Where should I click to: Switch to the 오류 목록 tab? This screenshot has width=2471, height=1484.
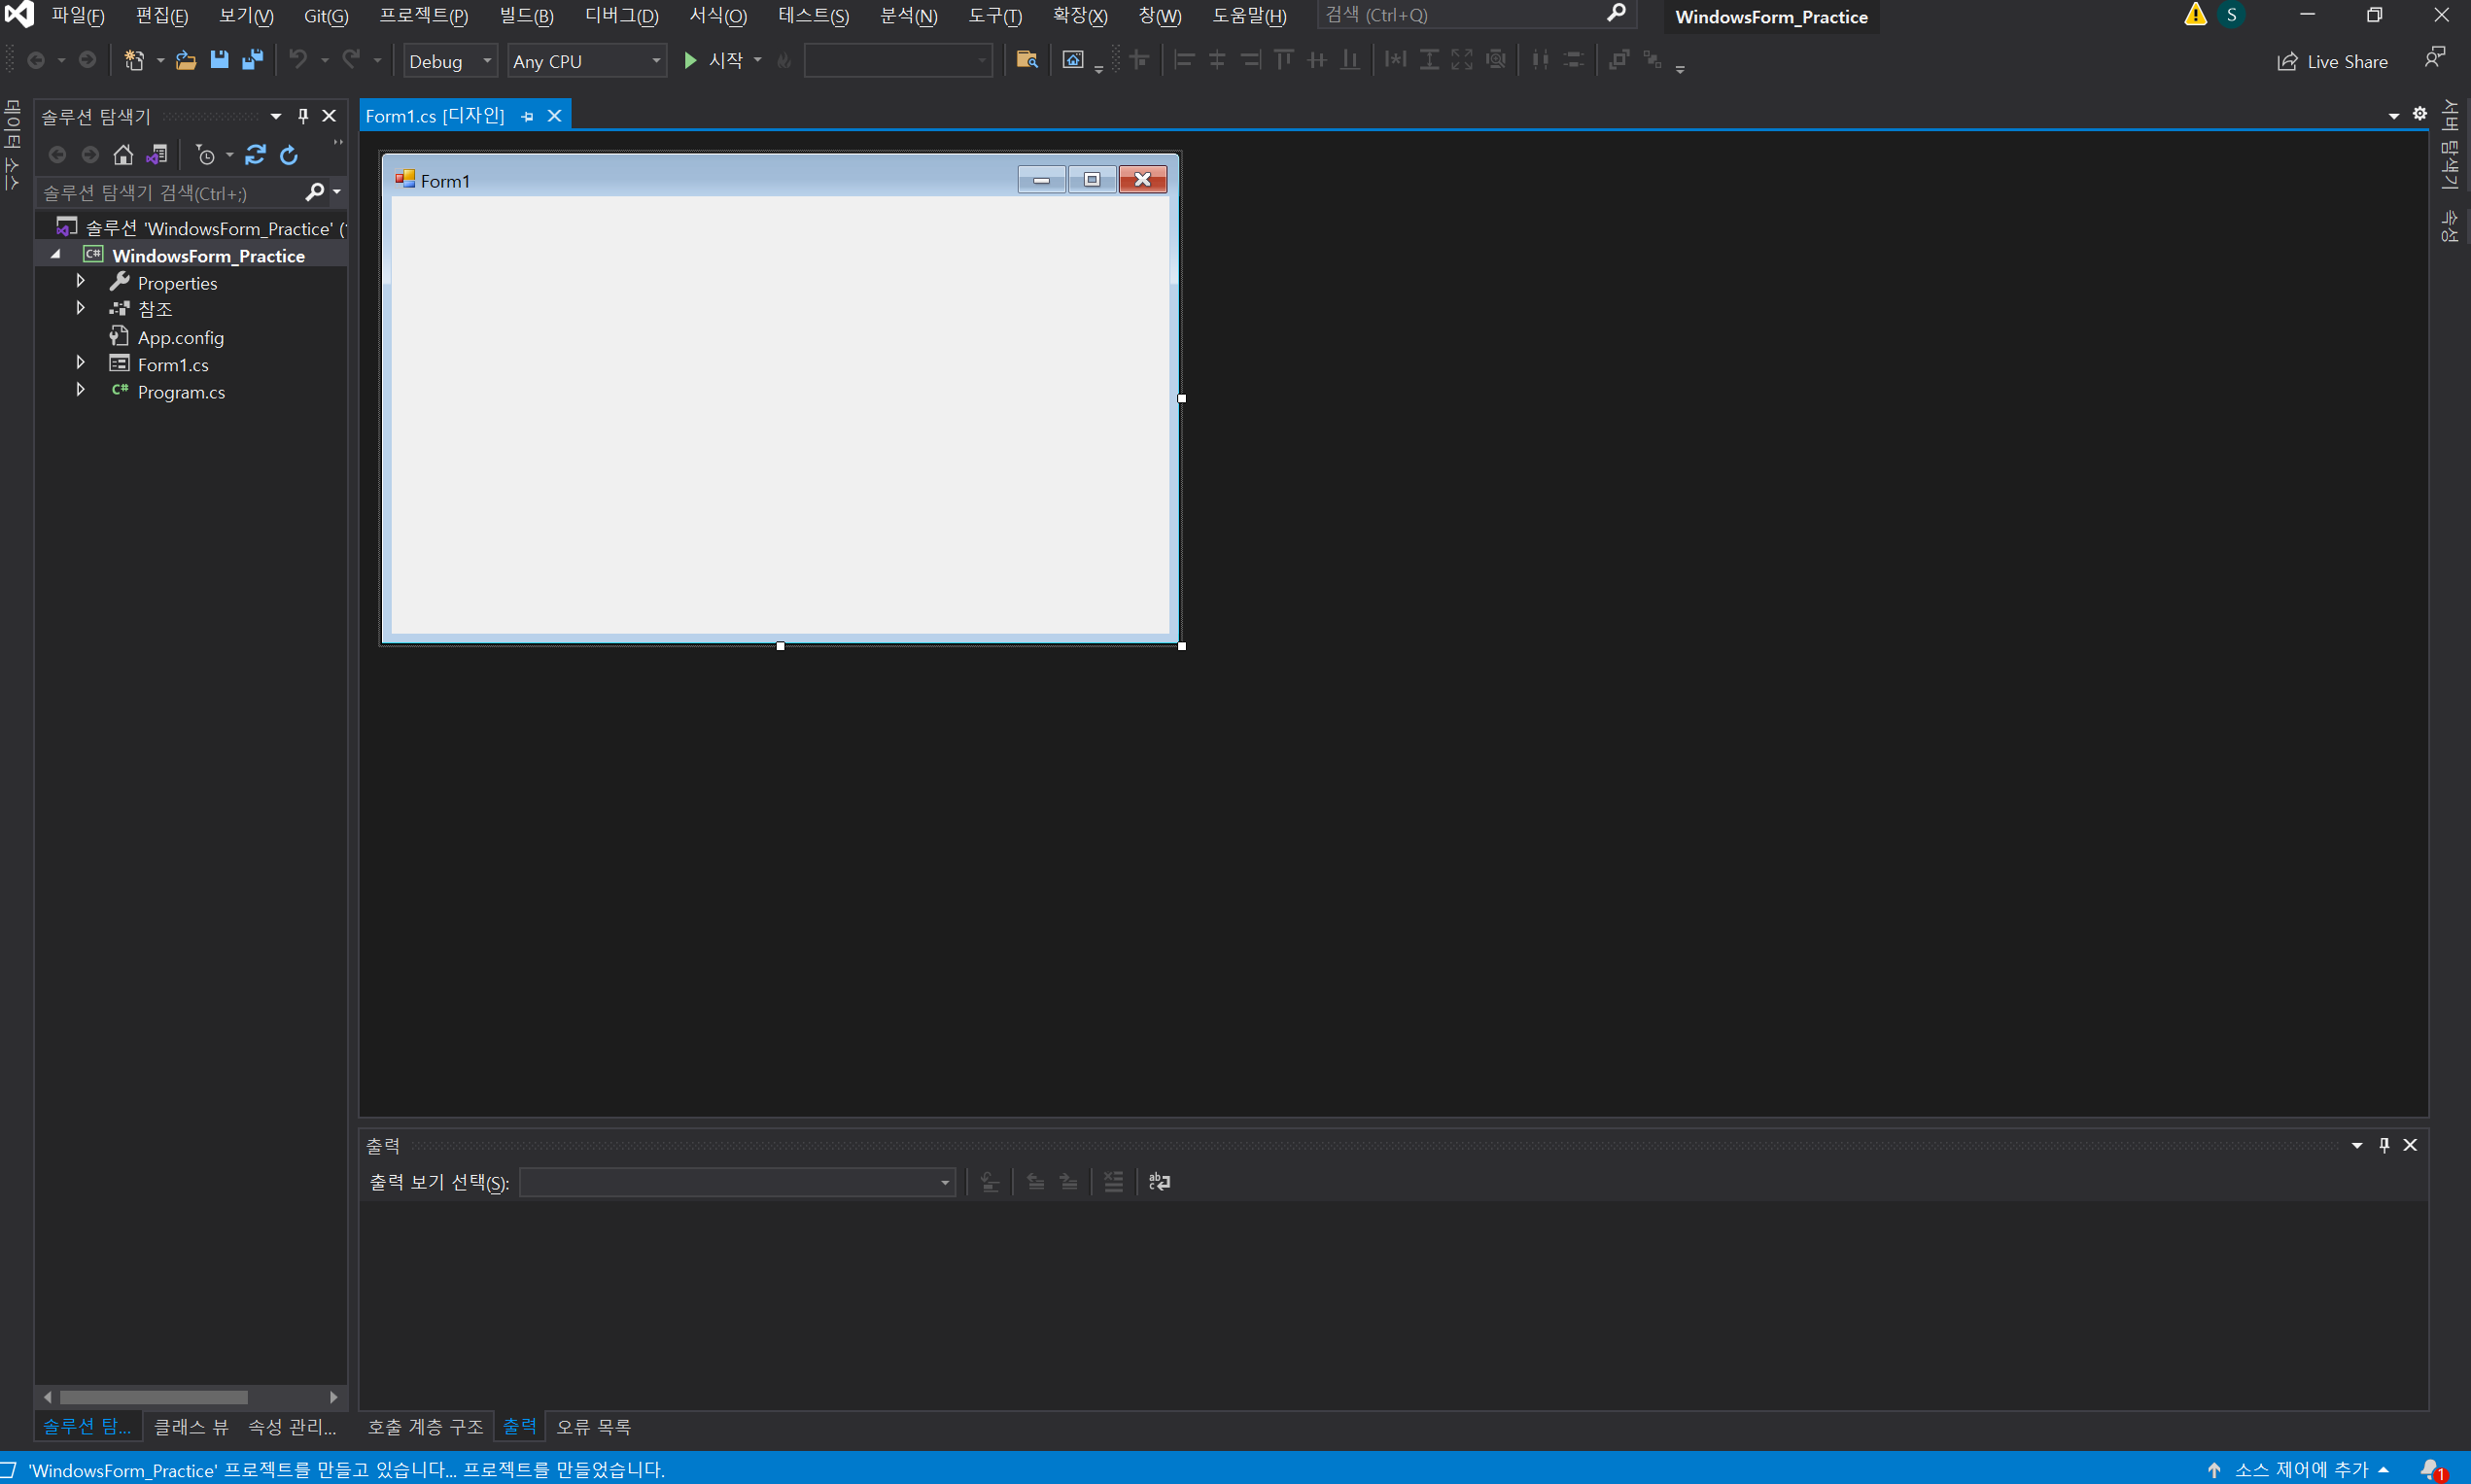pyautogui.click(x=594, y=1427)
